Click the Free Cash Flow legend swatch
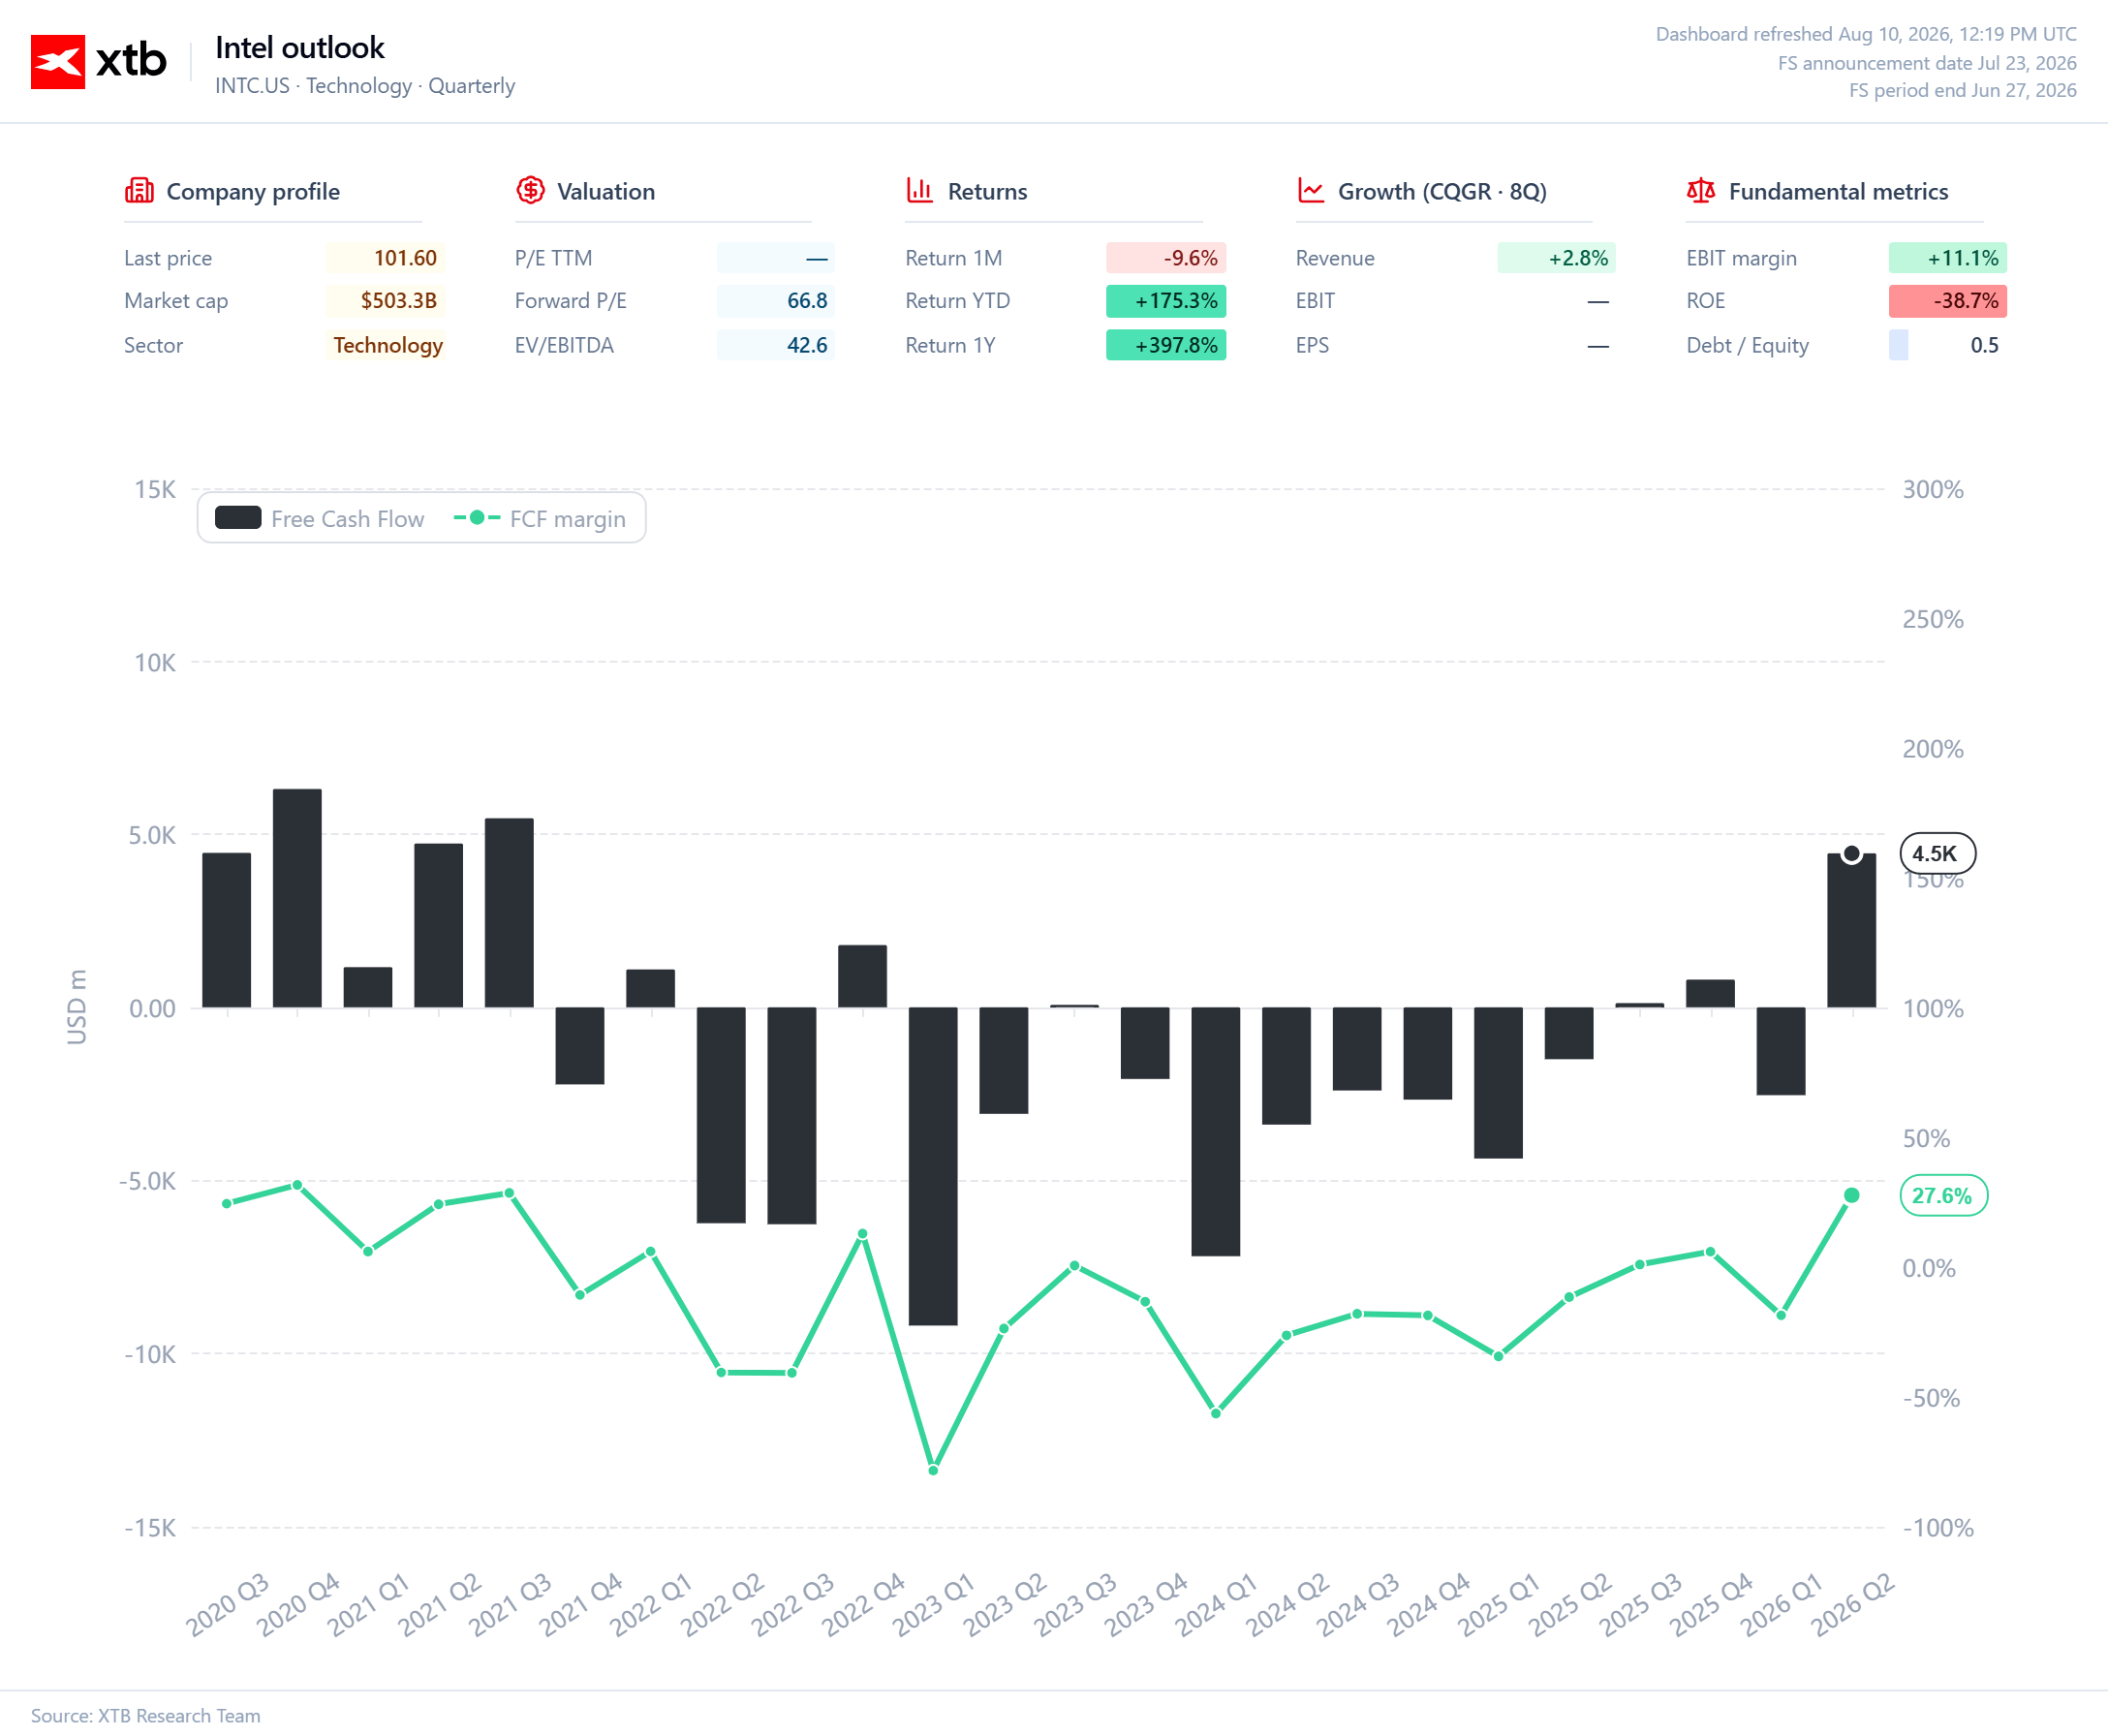2108x1736 pixels. point(238,518)
